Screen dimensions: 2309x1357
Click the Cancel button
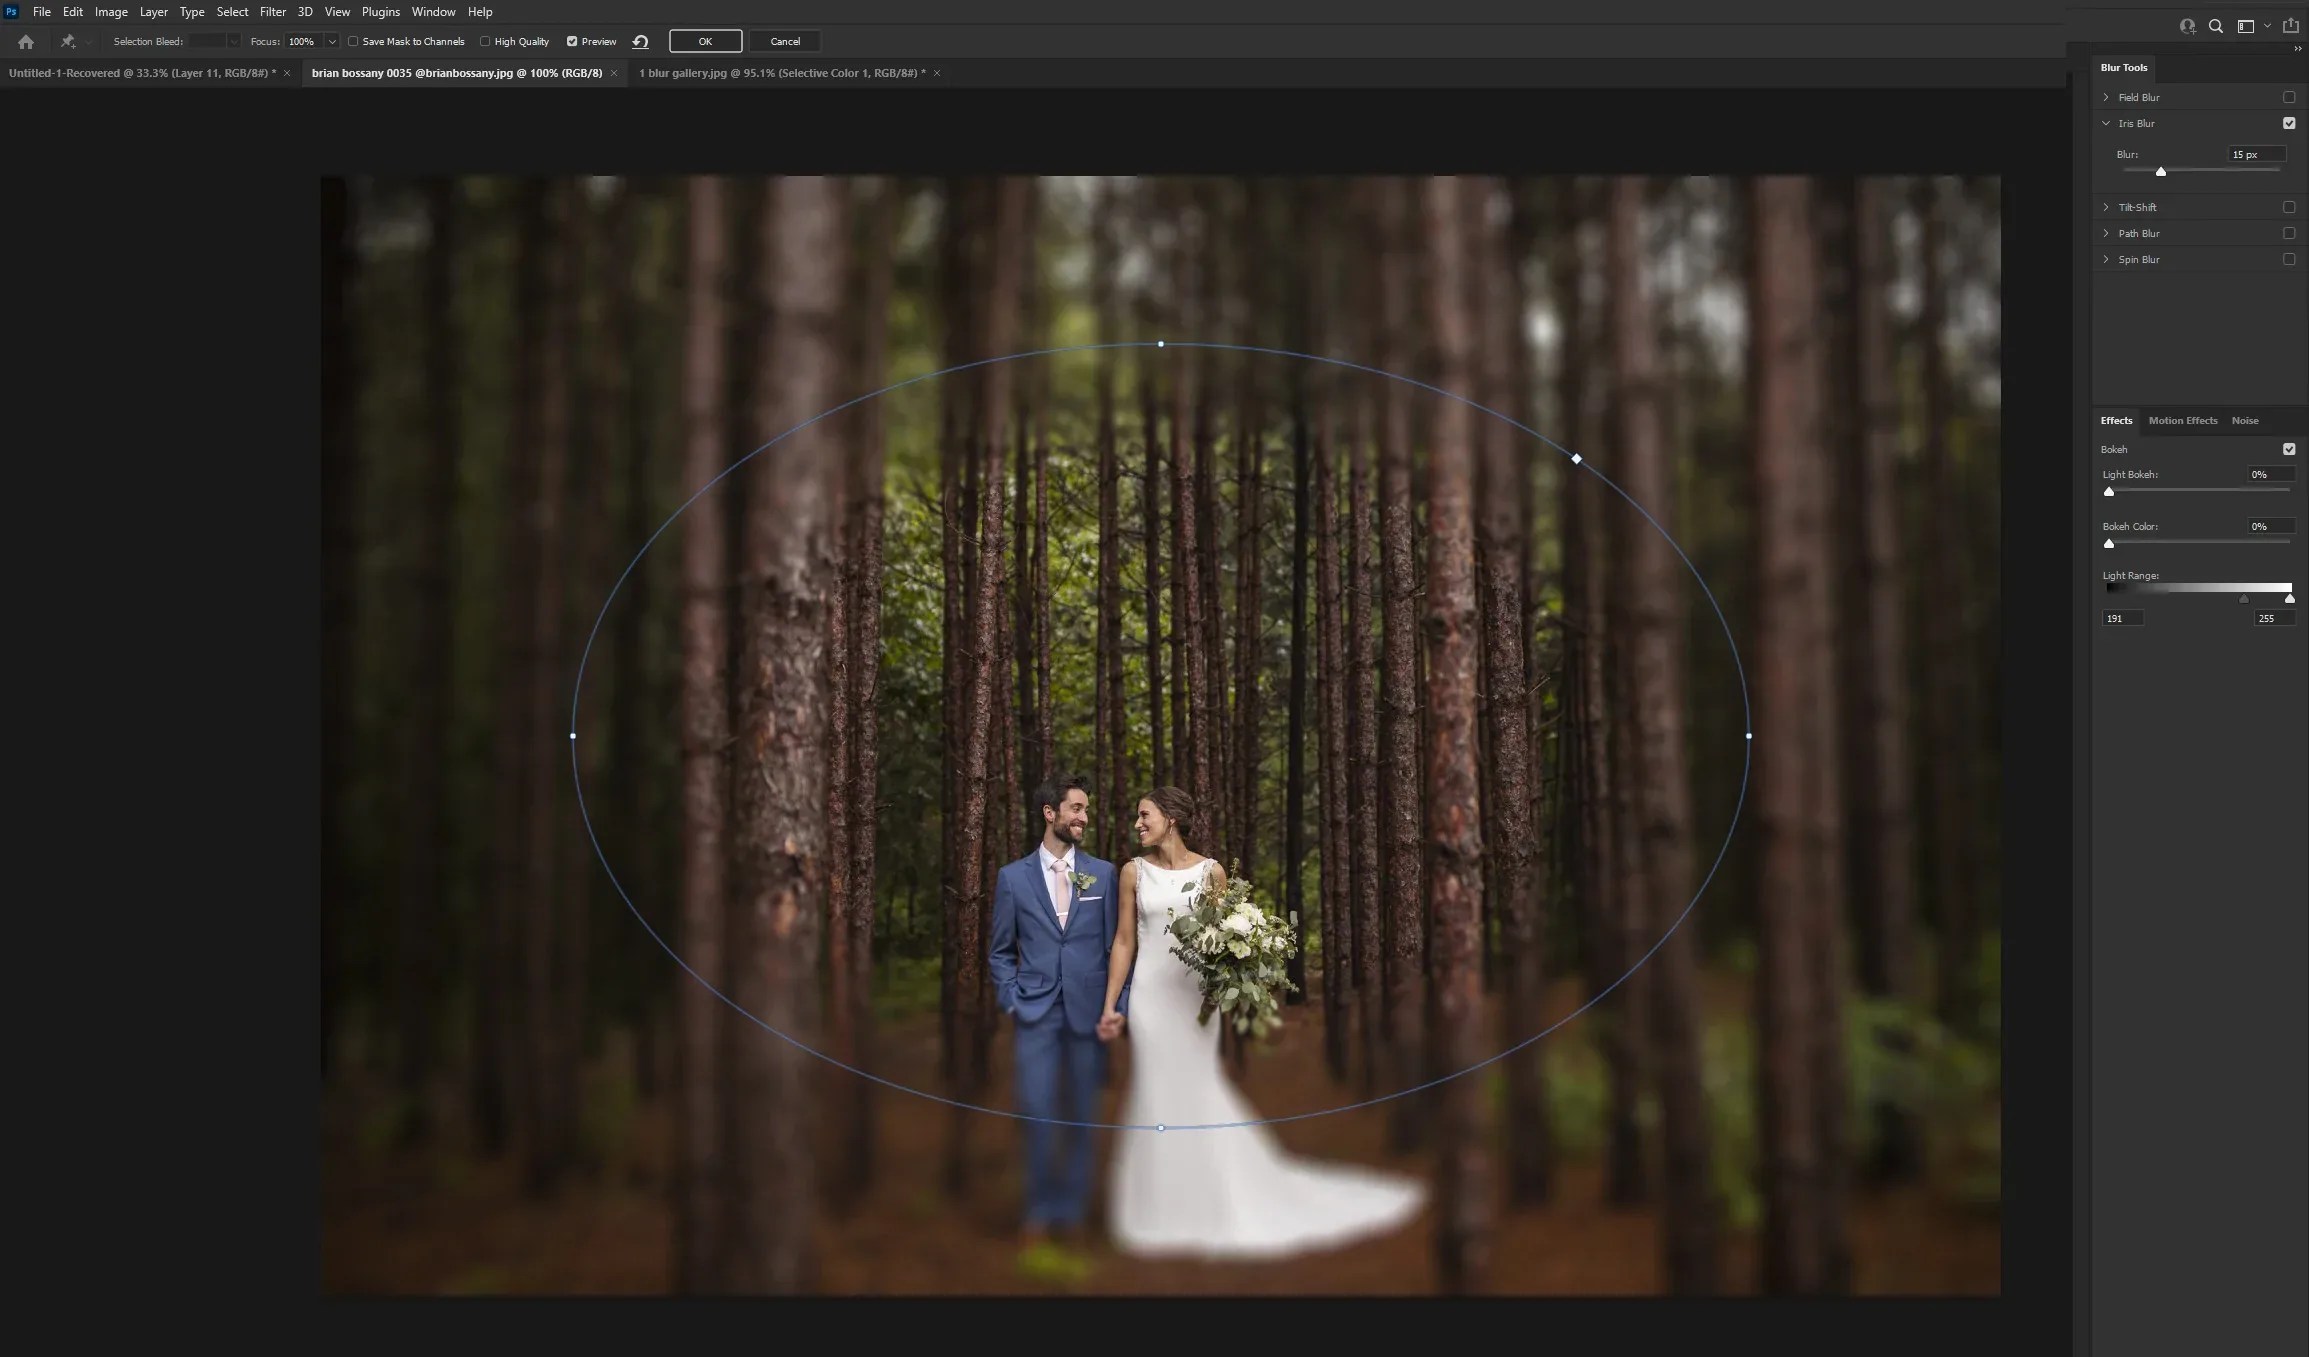(x=785, y=42)
